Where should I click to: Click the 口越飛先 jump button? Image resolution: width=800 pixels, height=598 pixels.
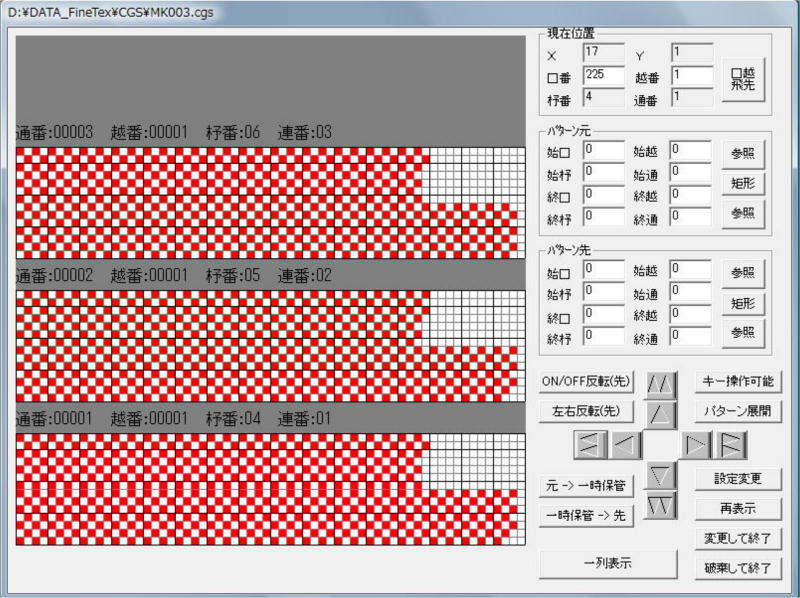click(x=742, y=79)
